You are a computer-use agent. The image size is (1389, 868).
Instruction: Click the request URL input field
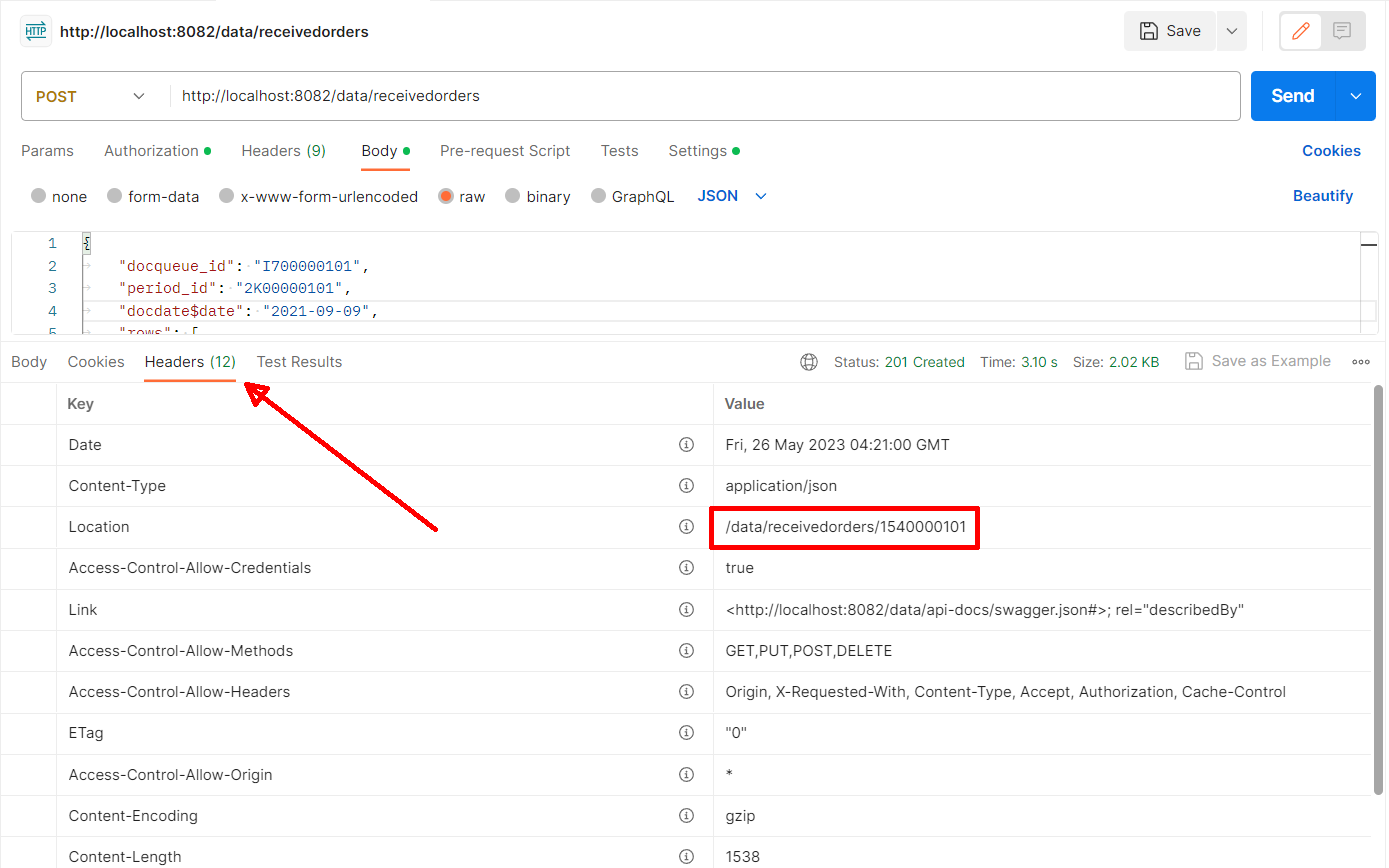(x=700, y=97)
